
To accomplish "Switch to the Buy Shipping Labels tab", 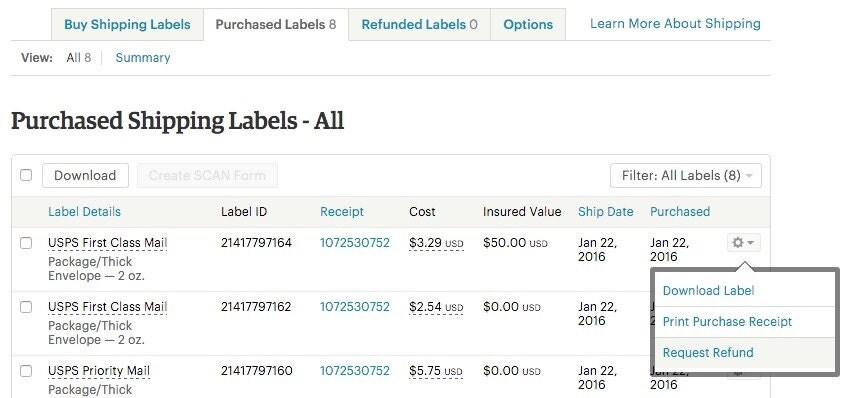I will coord(127,24).
